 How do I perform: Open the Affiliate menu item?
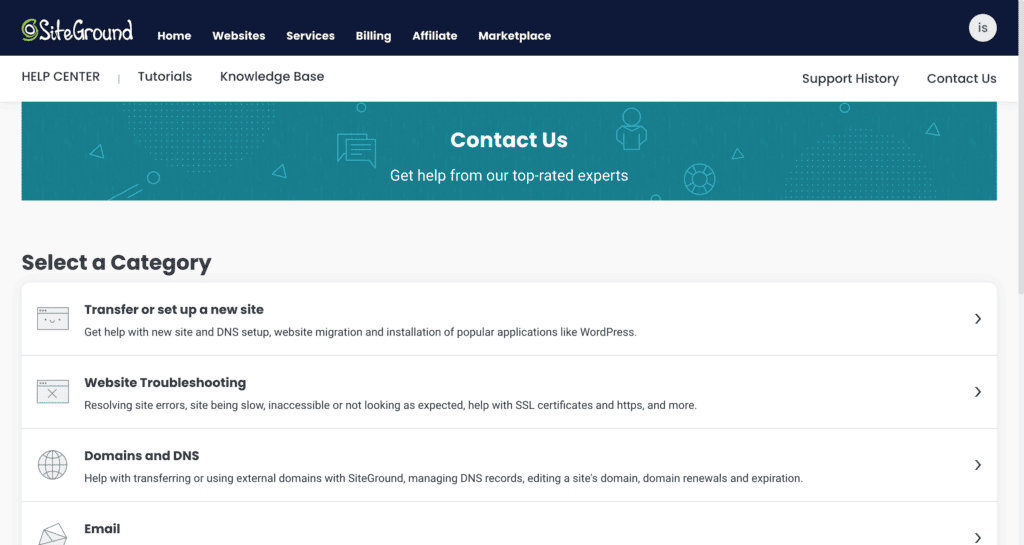pyautogui.click(x=434, y=36)
